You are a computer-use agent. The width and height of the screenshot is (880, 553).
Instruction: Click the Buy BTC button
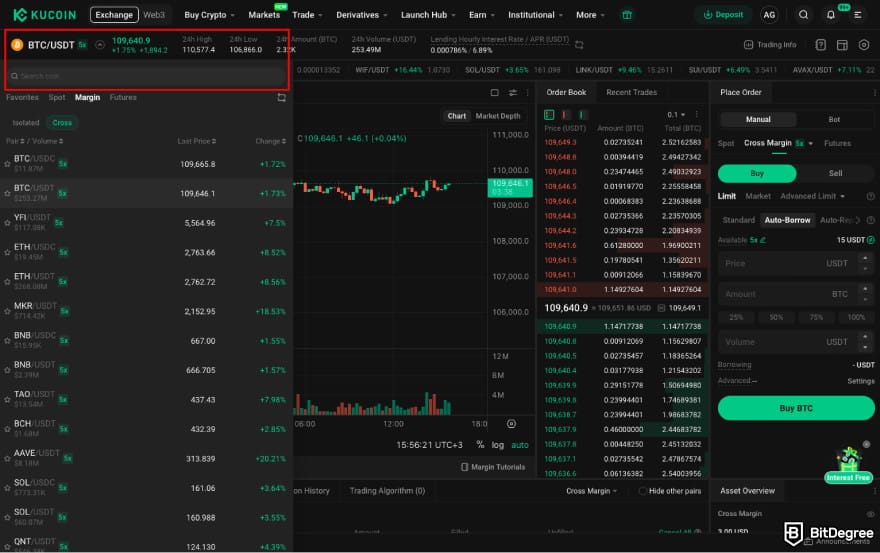pyautogui.click(x=796, y=408)
